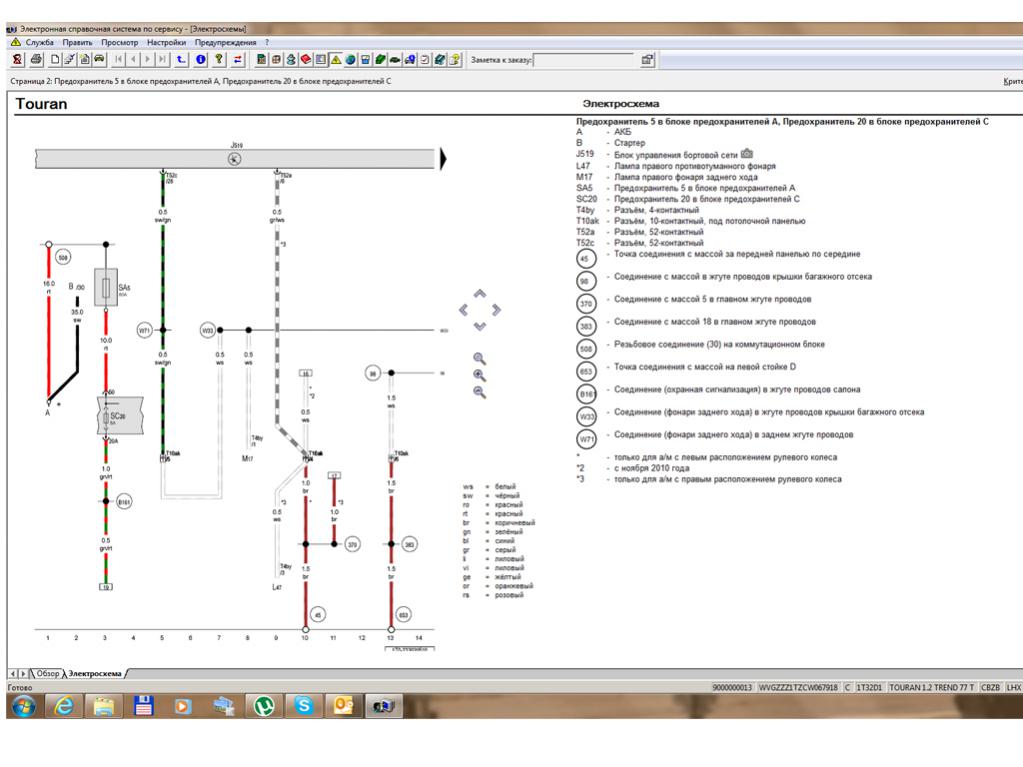Click the yellow warning triangle toolbar icon
Image resolution: width=1023 pixels, height=767 pixels.
point(335,59)
